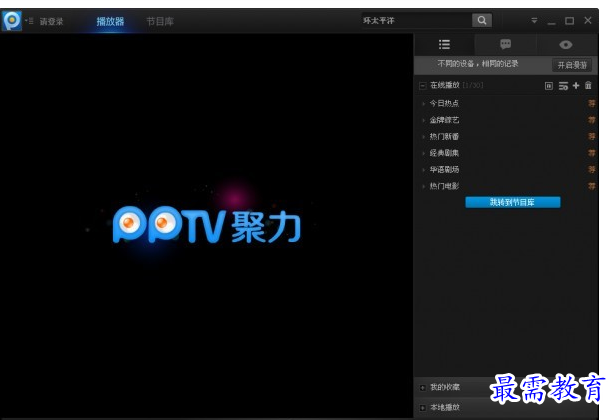Click 荐 badge on 热门新番 row
Viewport: 614px width, 420px height.
tap(591, 136)
